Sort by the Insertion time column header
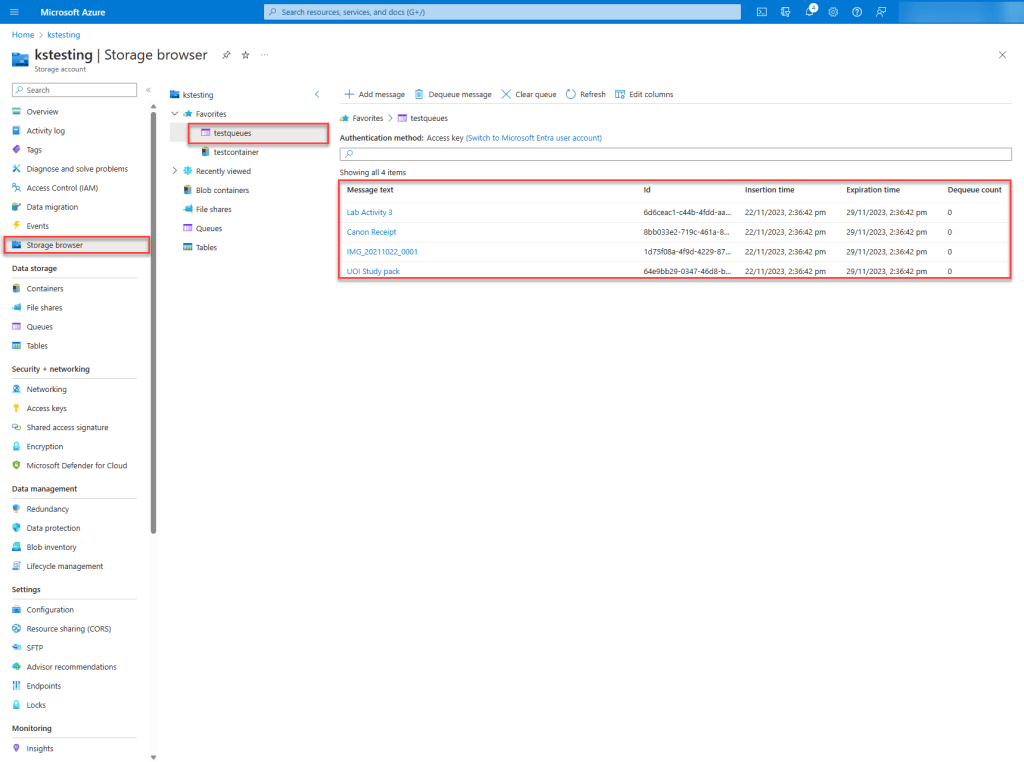The width and height of the screenshot is (1024, 762). coord(771,189)
